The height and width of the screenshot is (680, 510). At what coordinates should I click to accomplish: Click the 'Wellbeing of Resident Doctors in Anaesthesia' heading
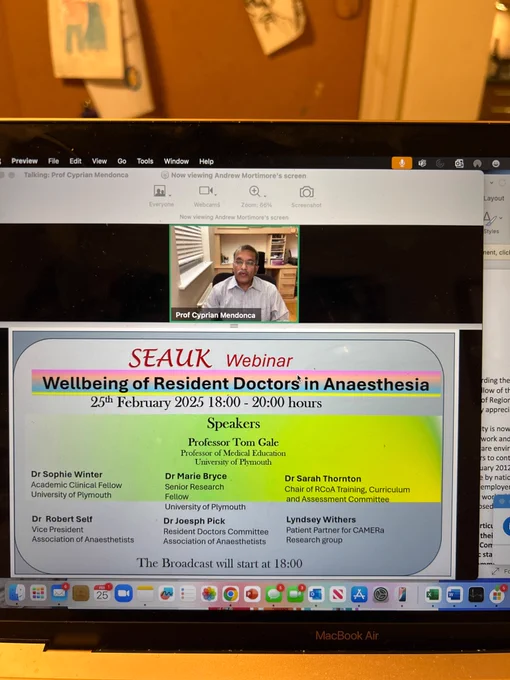[x=236, y=384]
